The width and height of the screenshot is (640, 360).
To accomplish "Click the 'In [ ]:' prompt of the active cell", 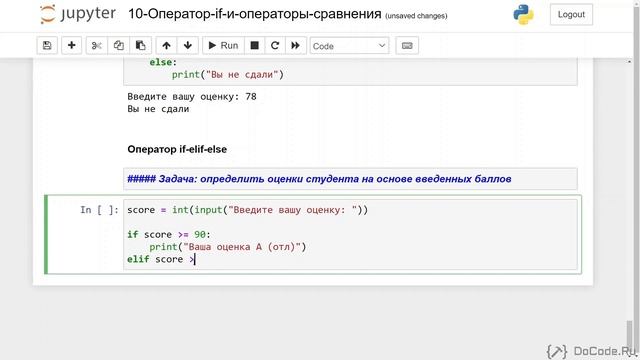I will (99, 210).
